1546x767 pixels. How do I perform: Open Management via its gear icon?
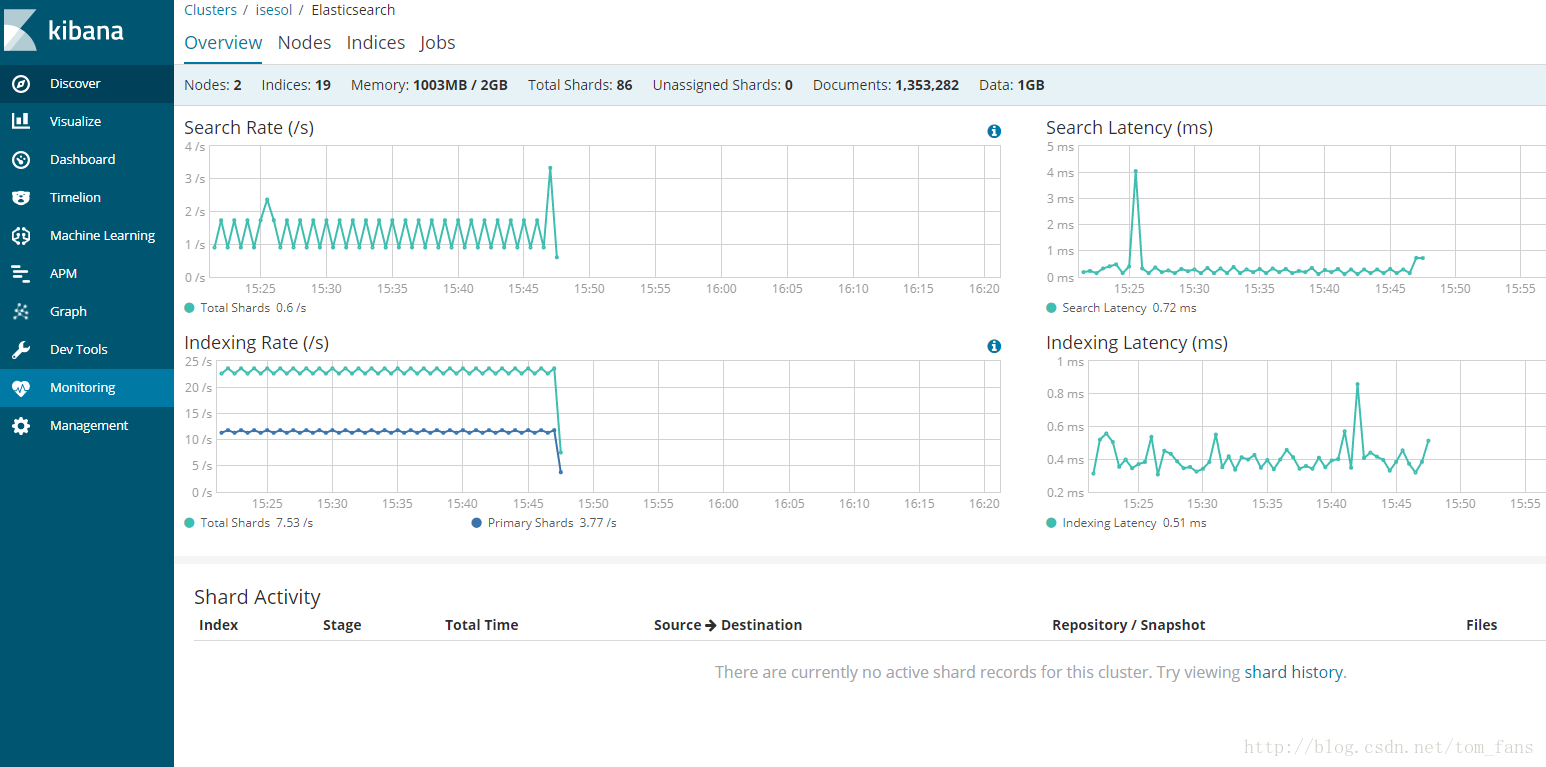[21, 425]
